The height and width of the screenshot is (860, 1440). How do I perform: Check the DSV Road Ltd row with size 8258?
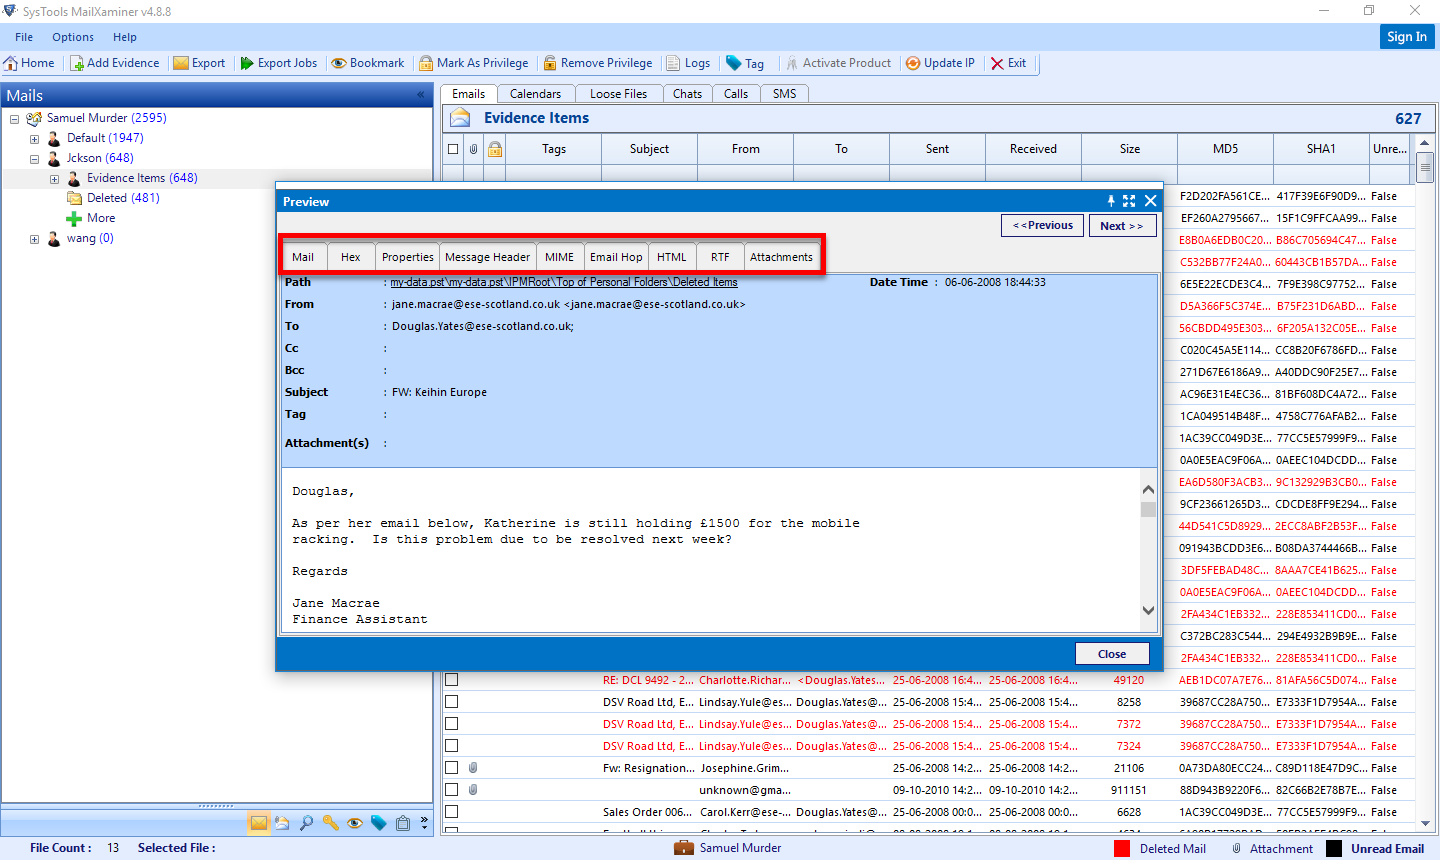[x=452, y=702]
